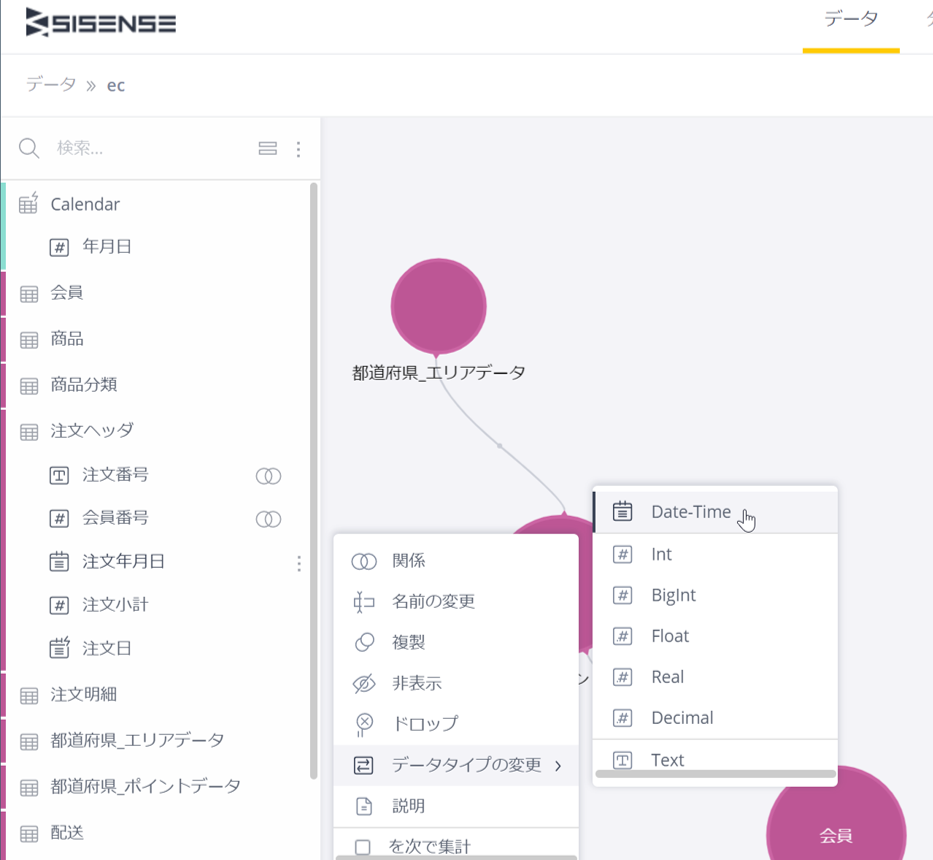This screenshot has height=860, width=933.
Task: Expand the 注文明細 table
Action: (x=83, y=695)
